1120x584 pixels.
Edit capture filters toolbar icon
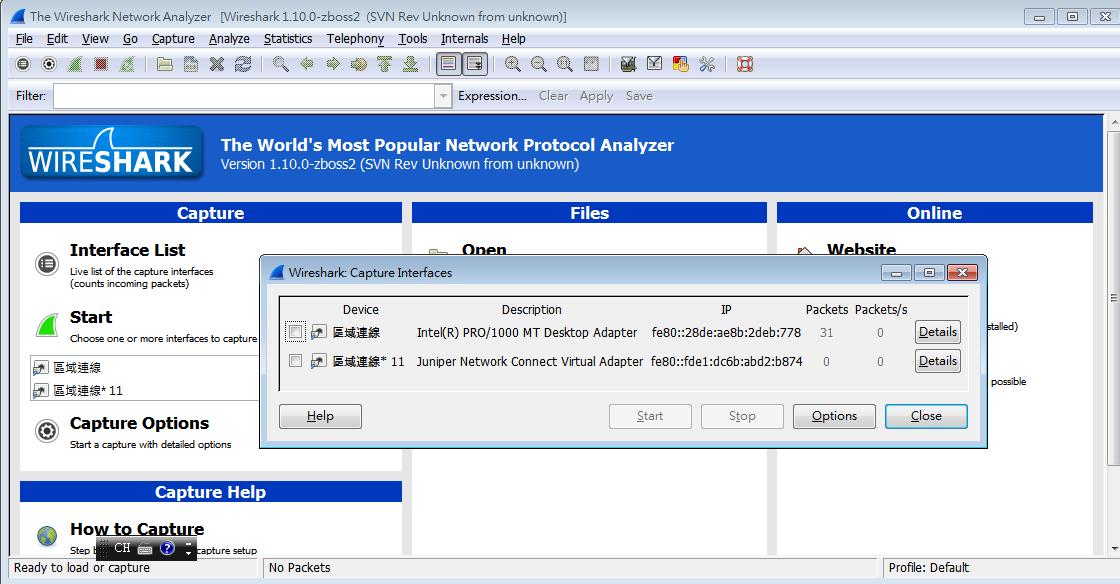click(629, 64)
